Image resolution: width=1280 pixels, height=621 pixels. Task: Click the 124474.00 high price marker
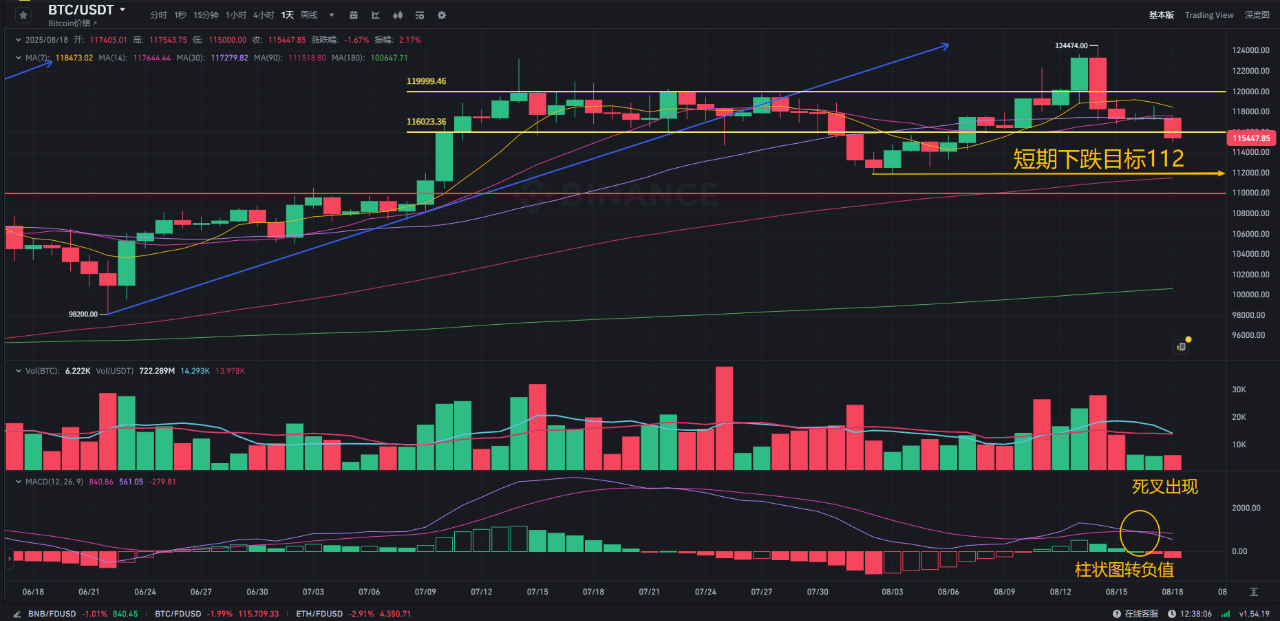1071,46
